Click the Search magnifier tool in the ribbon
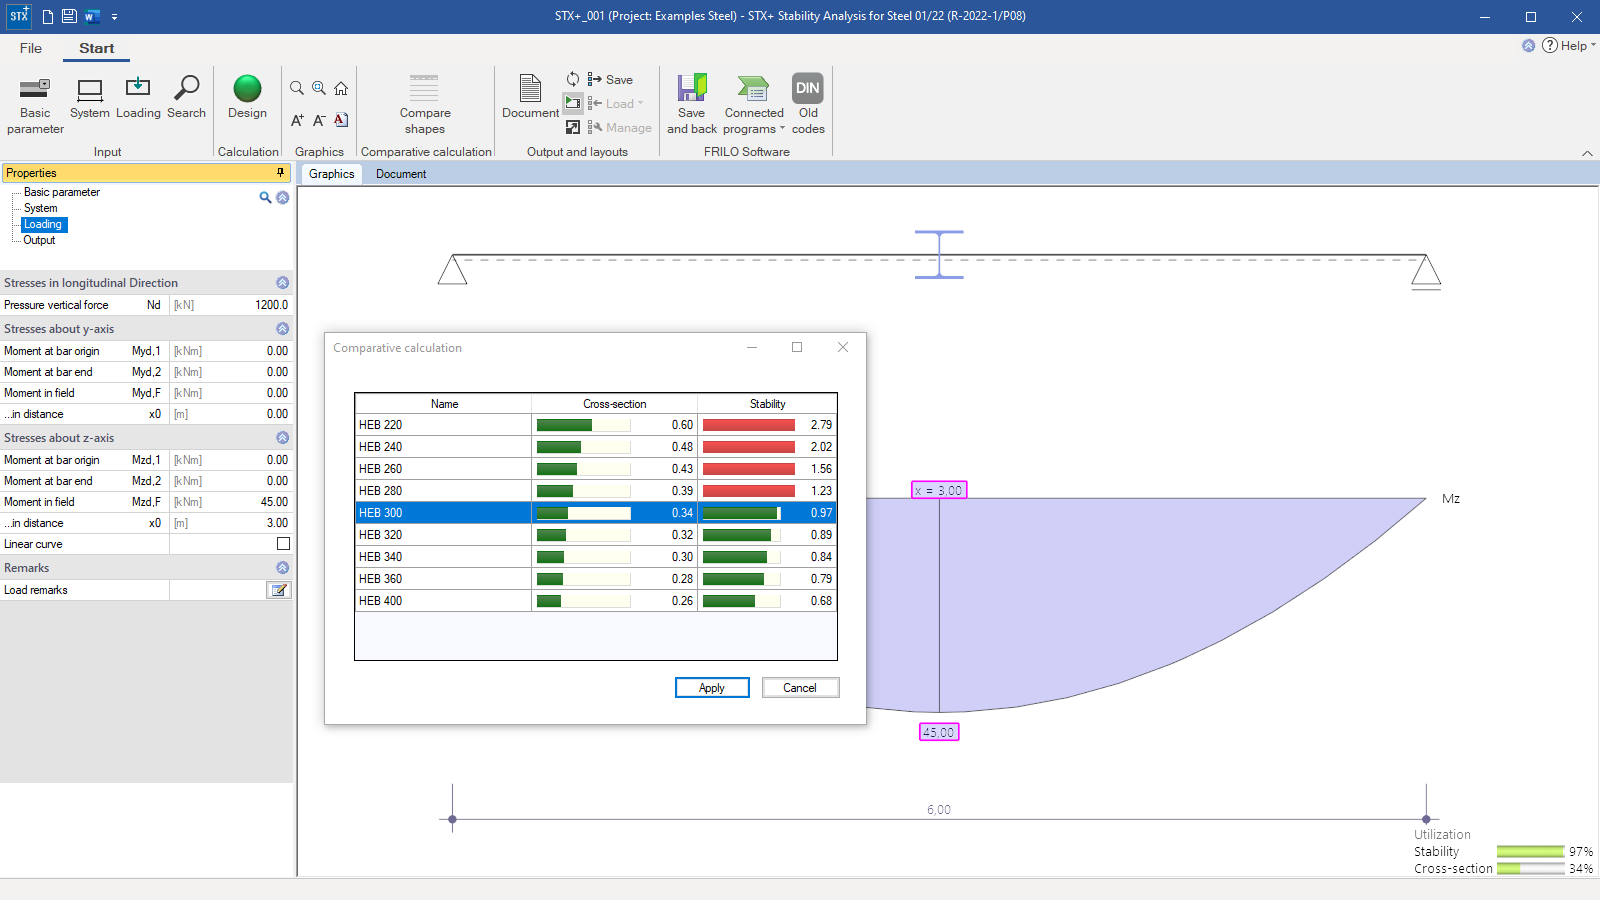The image size is (1600, 900). 186,97
